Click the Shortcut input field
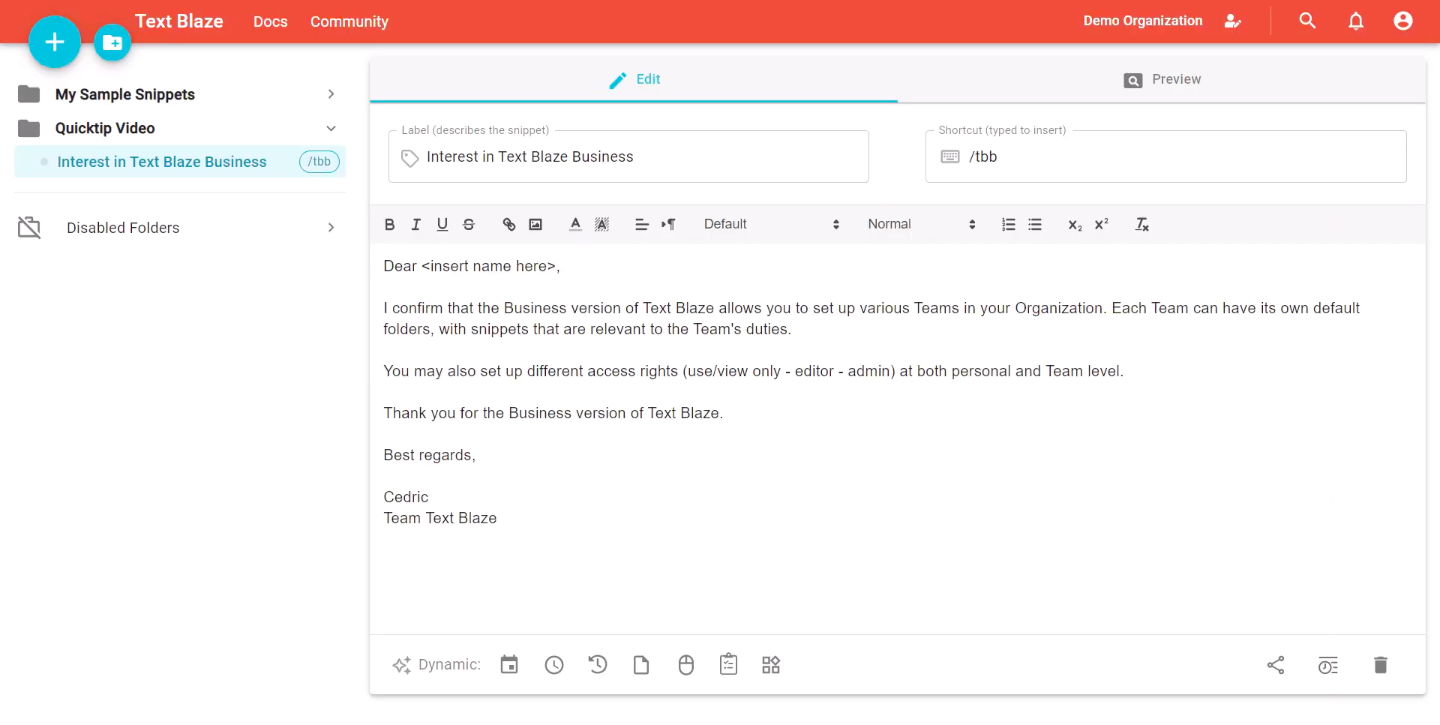The width and height of the screenshot is (1440, 725). 1180,157
